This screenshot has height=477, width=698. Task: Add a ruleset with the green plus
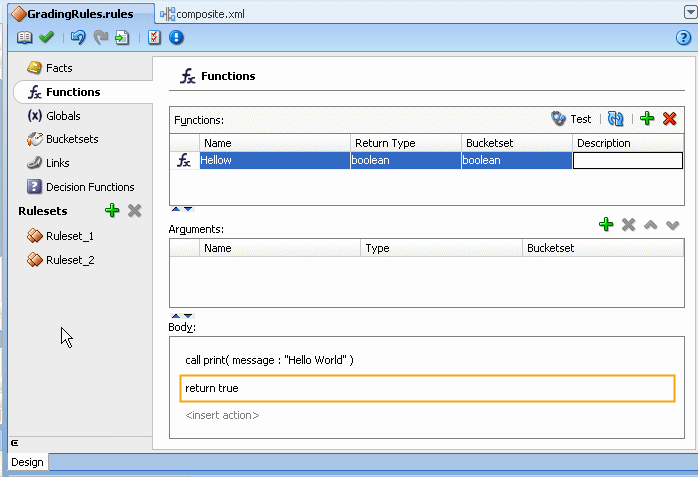pyautogui.click(x=112, y=210)
